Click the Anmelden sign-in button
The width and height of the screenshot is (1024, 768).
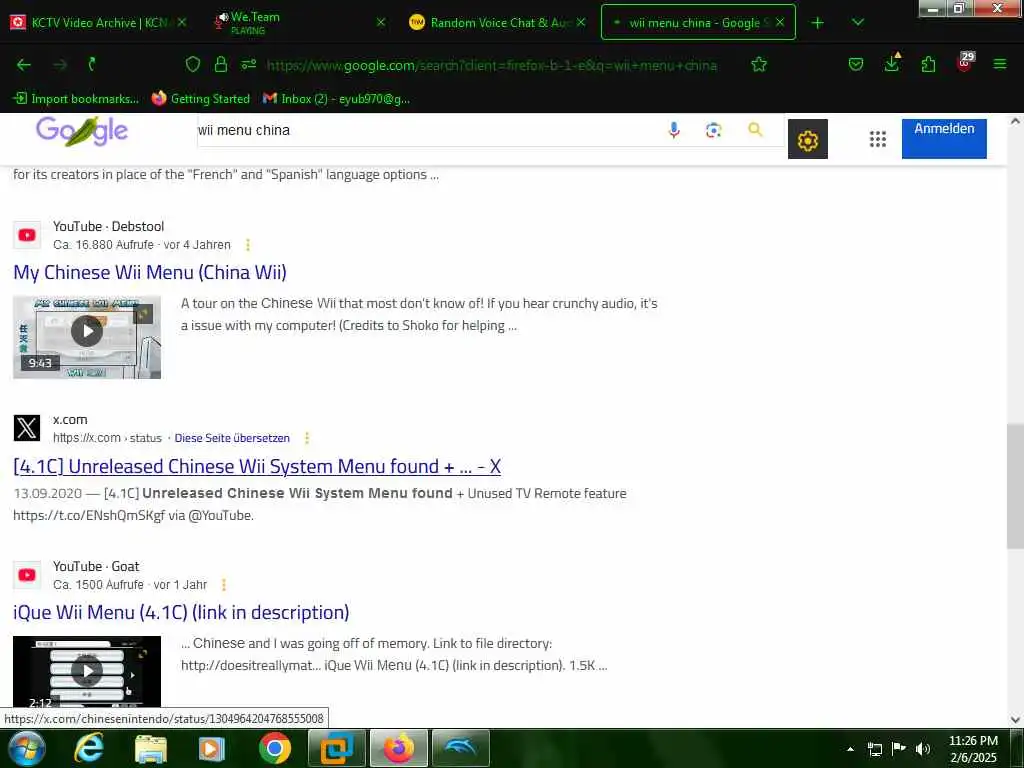944,138
